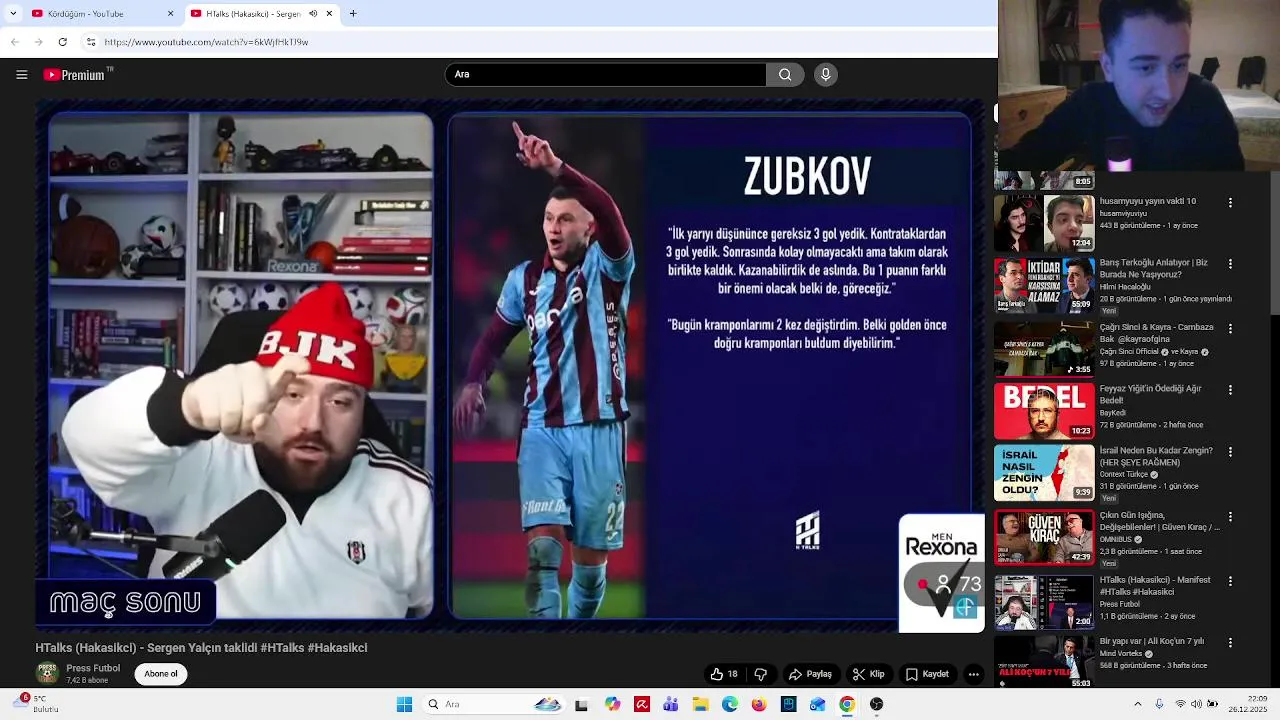This screenshot has width=1280, height=720.
Task: Save the video using Kaydet
Action: (x=927, y=674)
